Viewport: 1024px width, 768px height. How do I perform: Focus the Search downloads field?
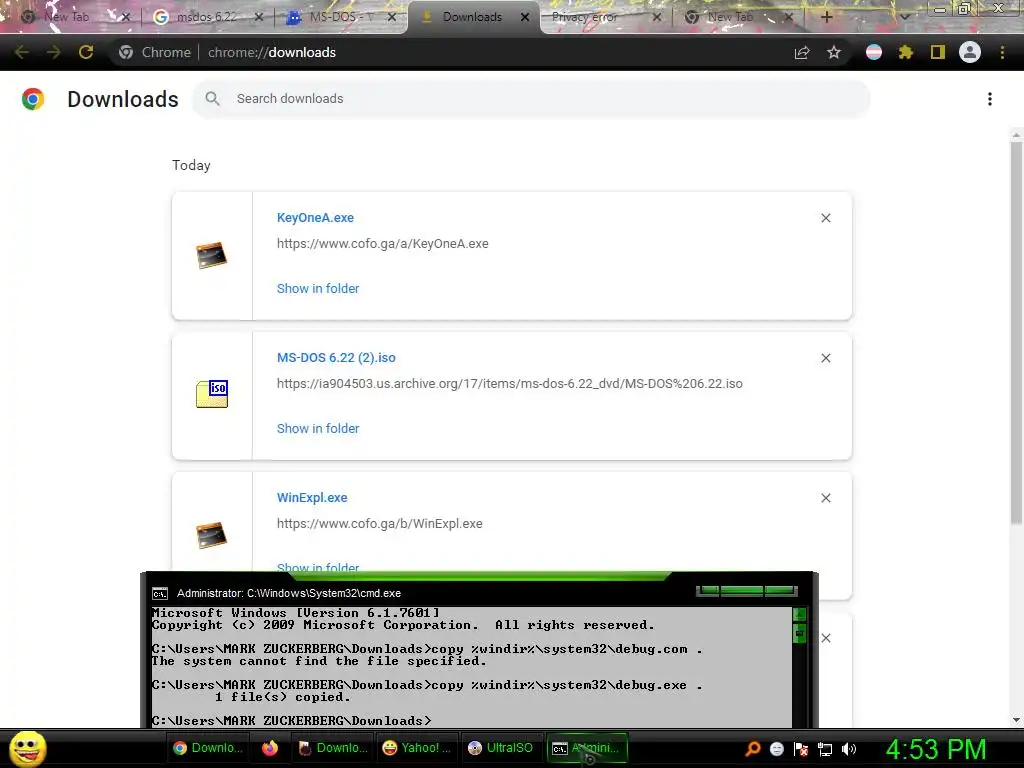click(x=531, y=99)
